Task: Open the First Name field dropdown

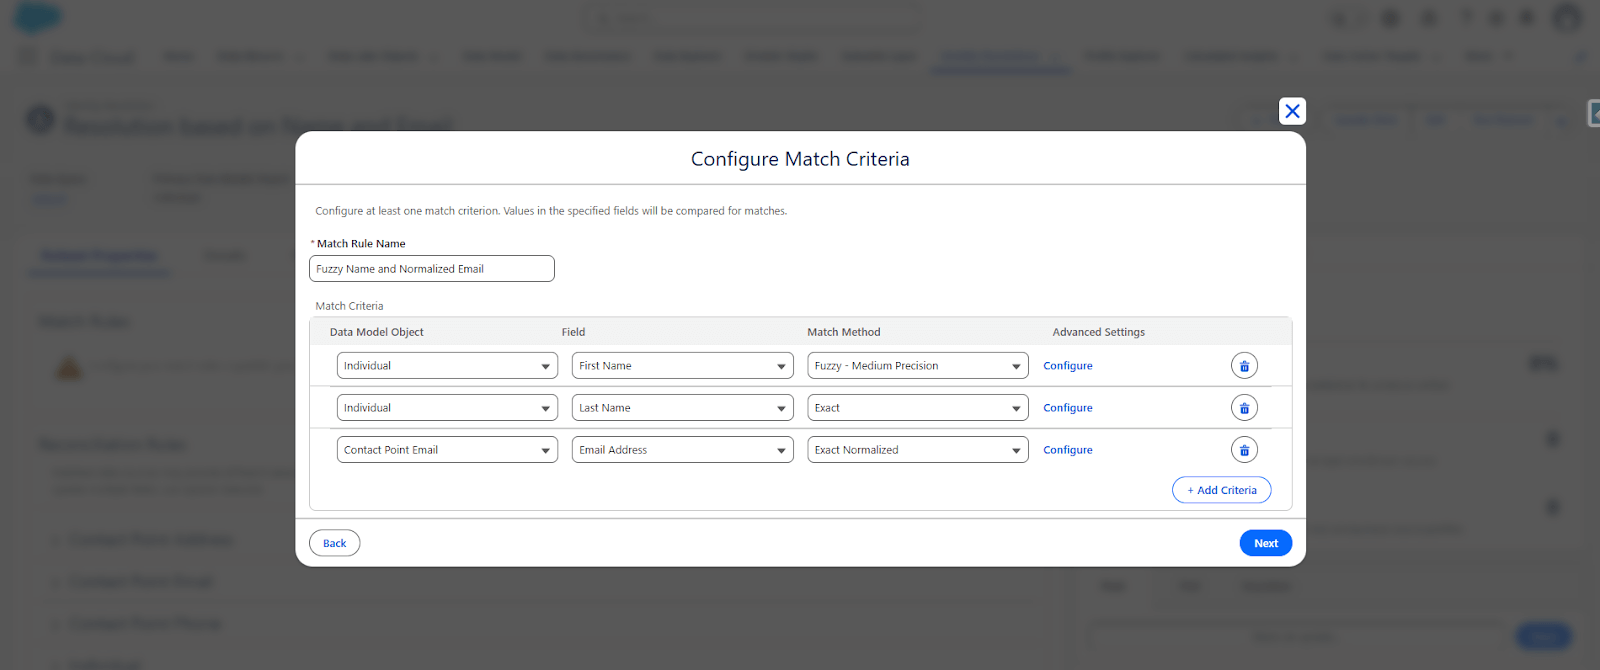Action: click(x=682, y=366)
